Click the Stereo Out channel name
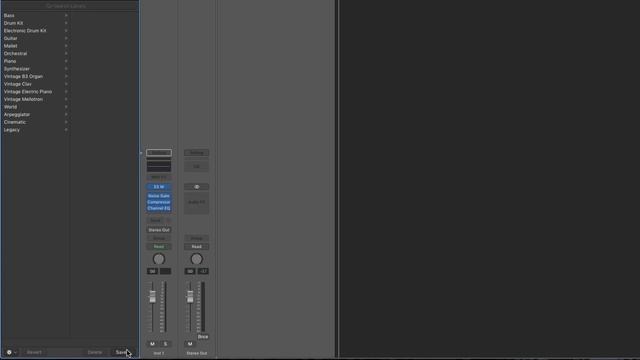 tap(196, 353)
